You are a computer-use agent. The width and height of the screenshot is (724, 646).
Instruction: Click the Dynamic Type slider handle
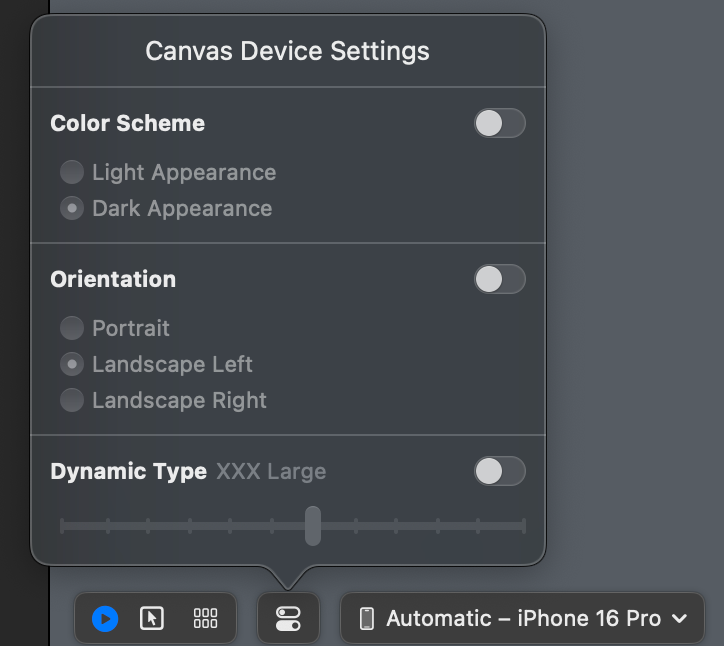click(313, 525)
